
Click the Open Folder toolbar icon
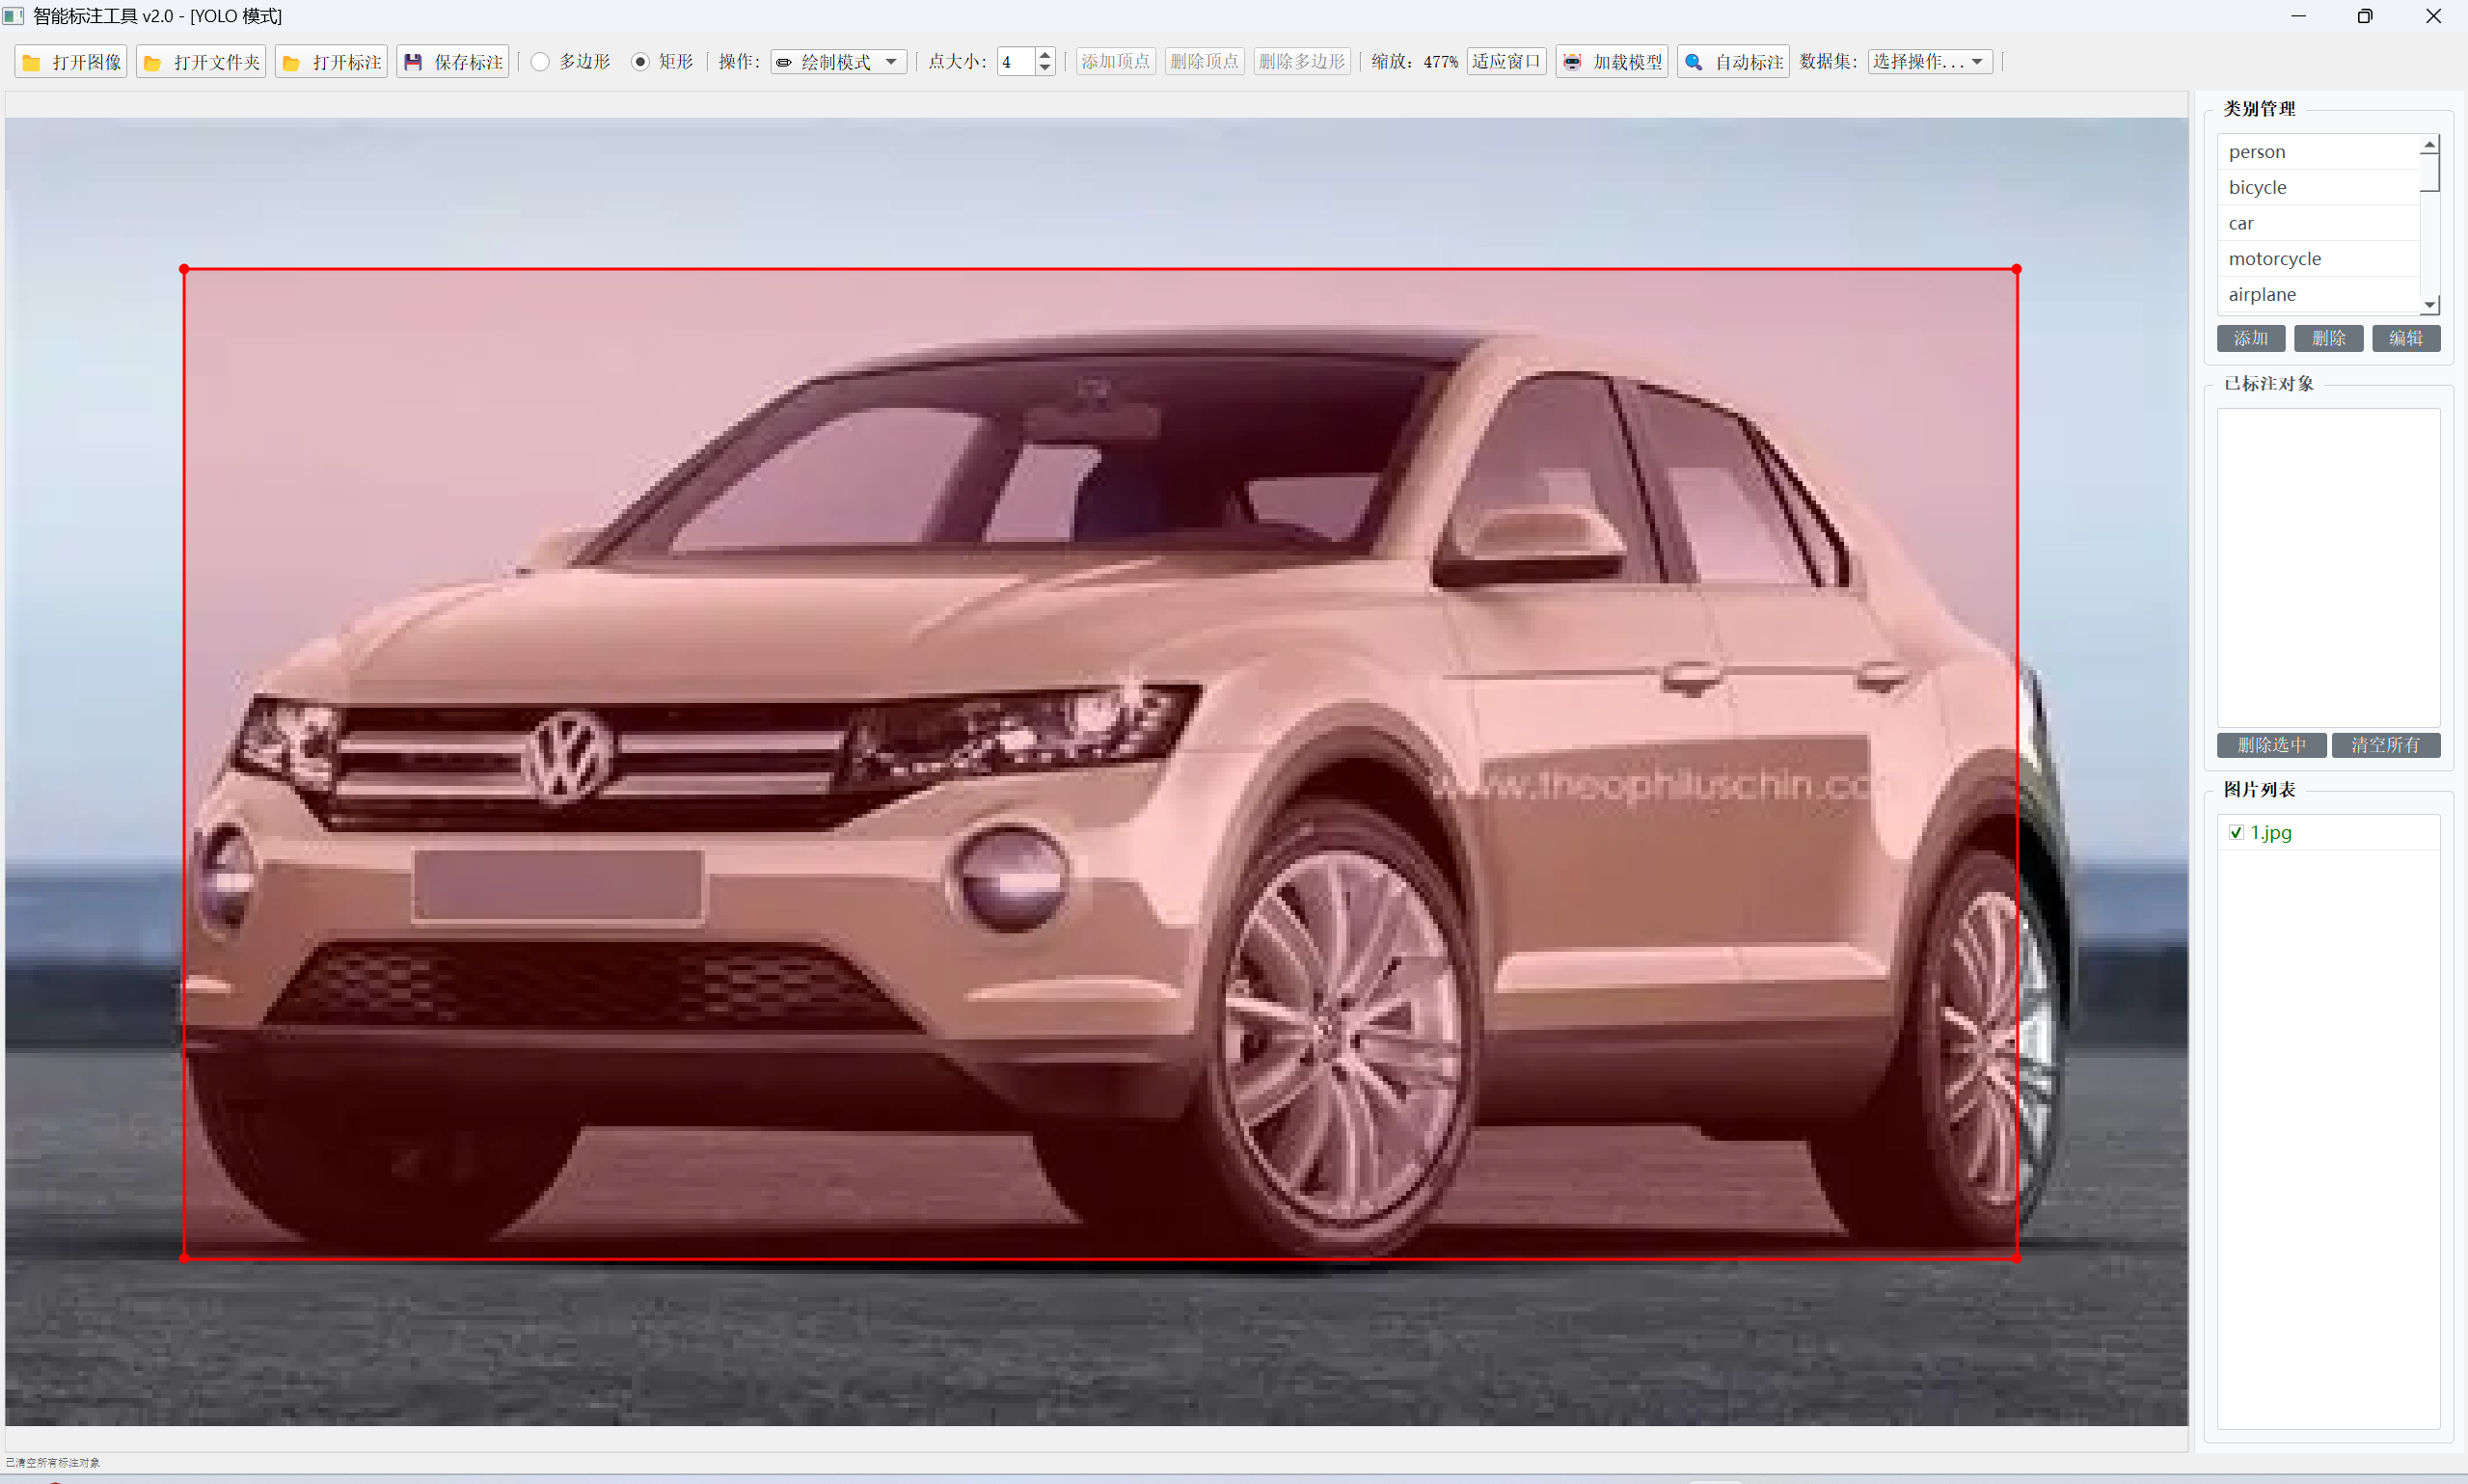pos(153,63)
